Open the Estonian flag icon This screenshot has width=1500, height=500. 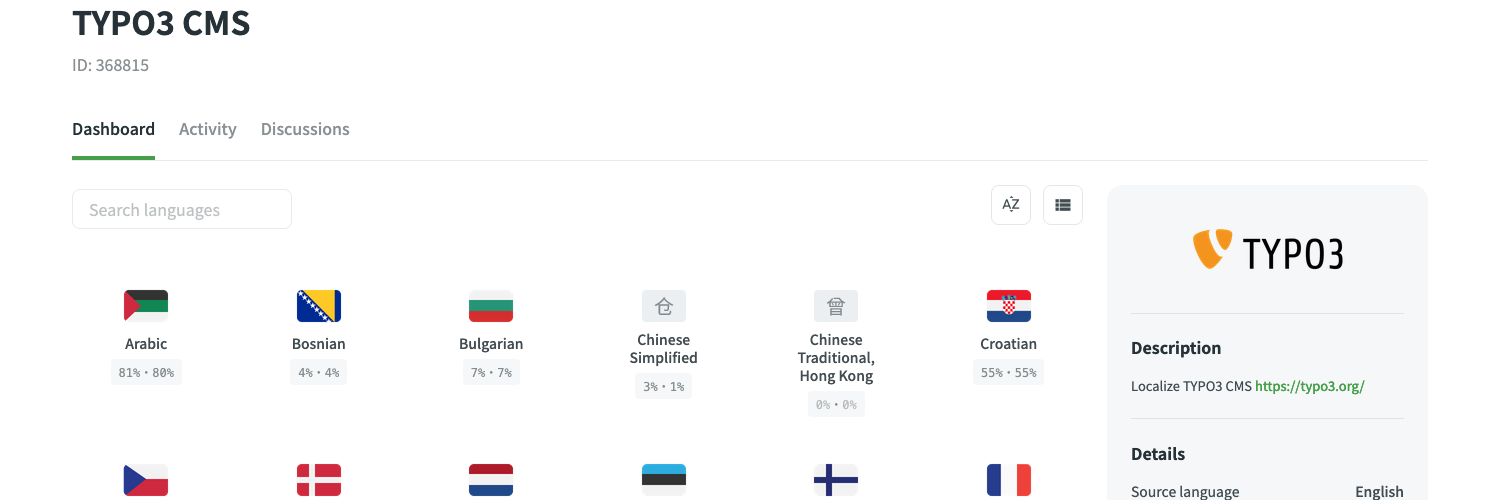pyautogui.click(x=664, y=480)
